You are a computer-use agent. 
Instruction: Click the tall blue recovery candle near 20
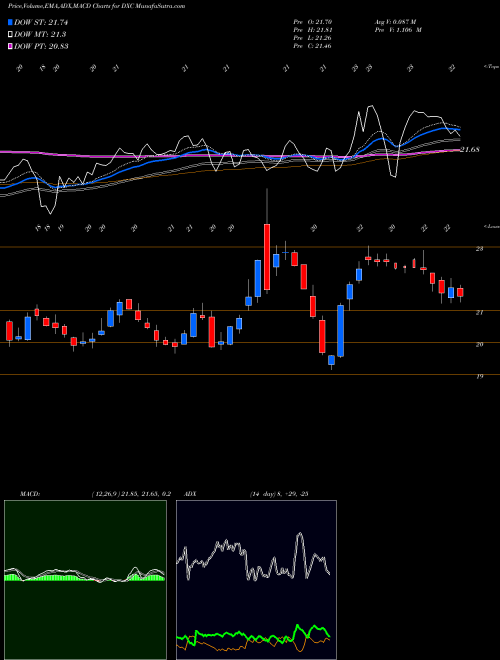340,331
